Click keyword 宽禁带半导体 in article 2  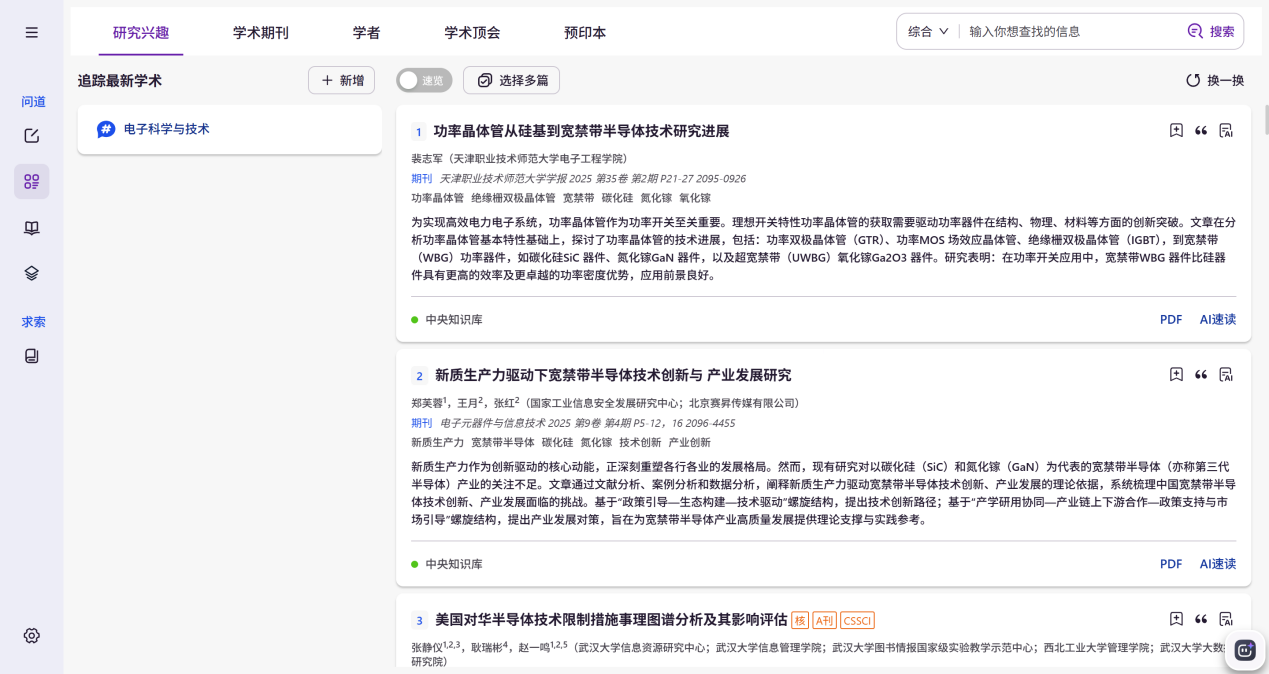[x=503, y=442]
